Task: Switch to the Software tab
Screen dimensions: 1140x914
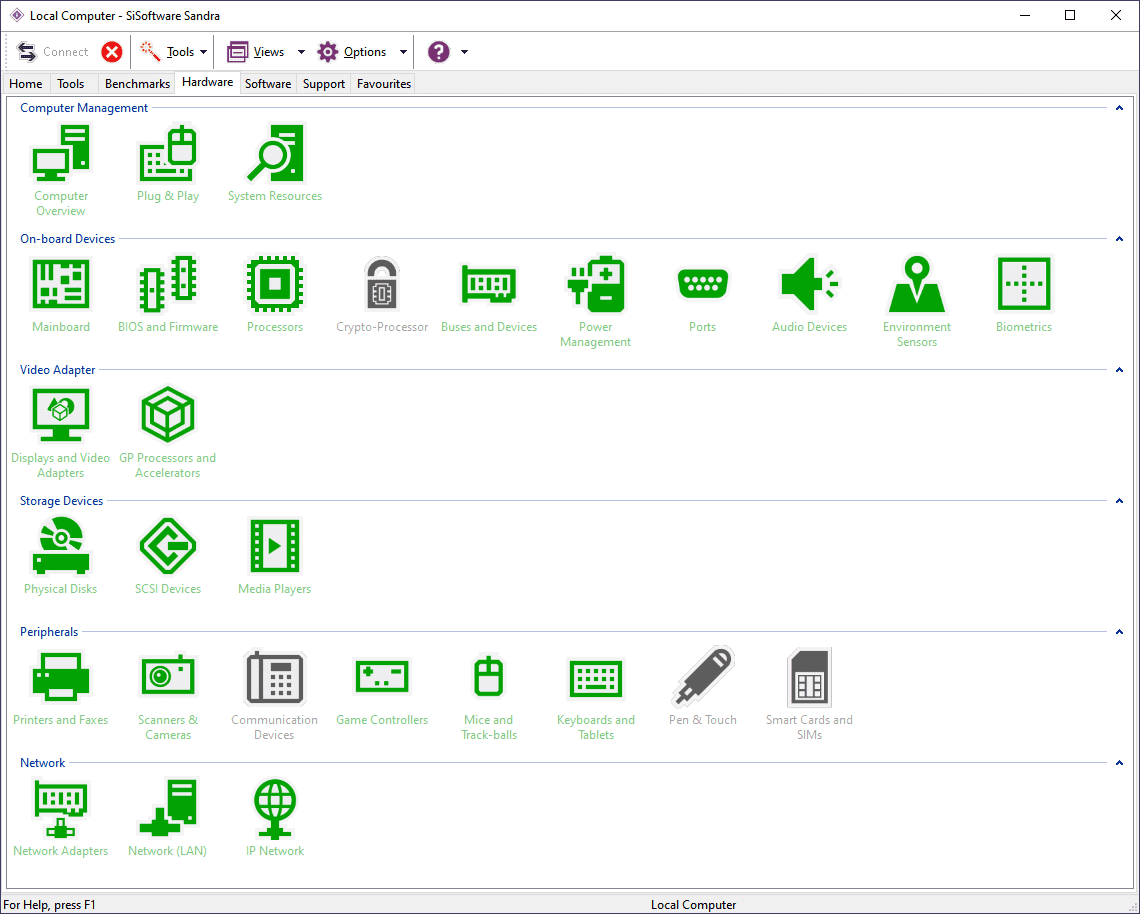Action: click(x=268, y=84)
